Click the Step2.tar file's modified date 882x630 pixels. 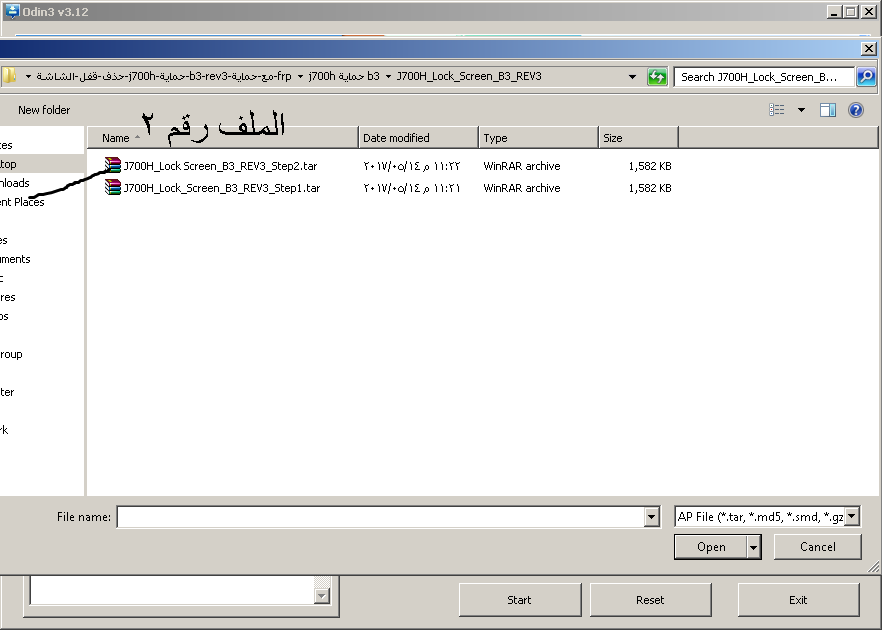(412, 166)
